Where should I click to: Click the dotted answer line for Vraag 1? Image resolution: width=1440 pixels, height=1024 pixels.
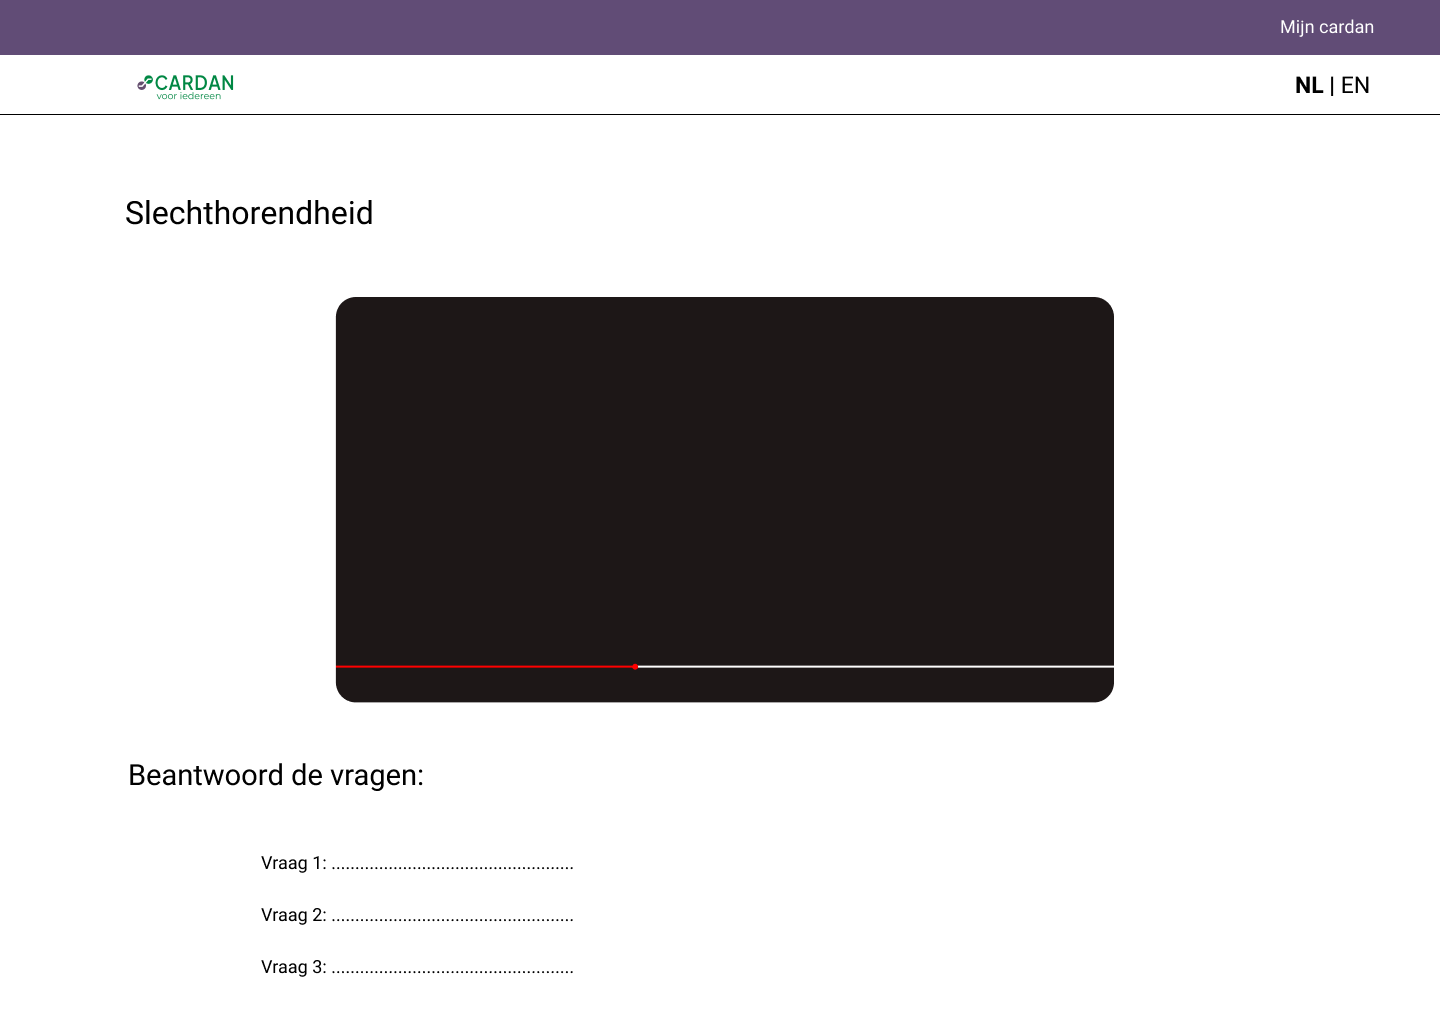(x=452, y=864)
